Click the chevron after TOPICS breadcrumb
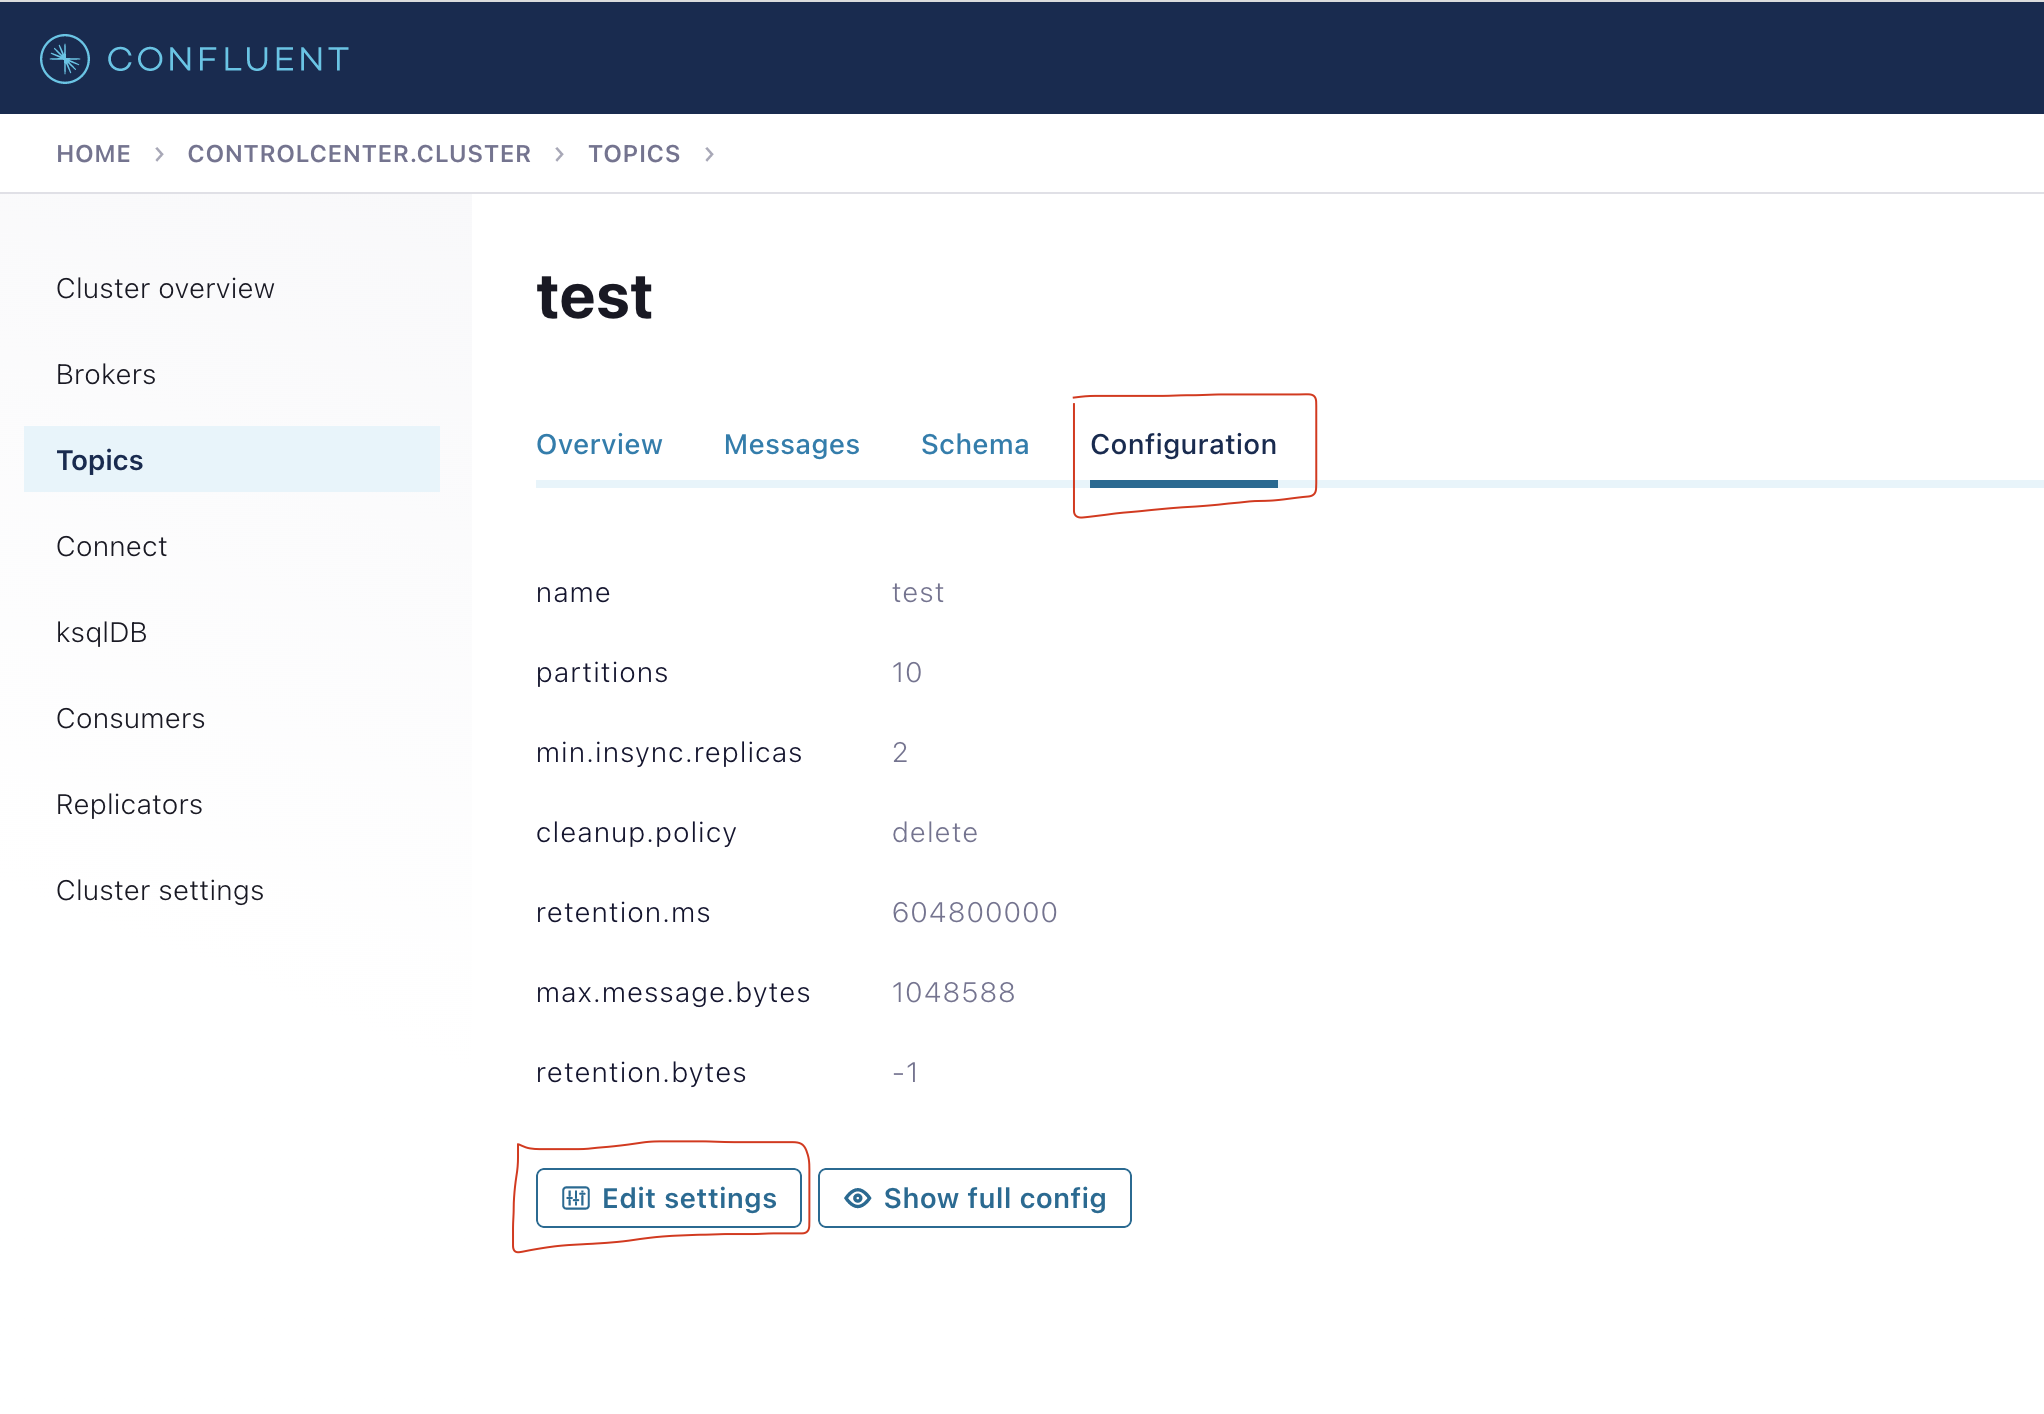 tap(709, 154)
